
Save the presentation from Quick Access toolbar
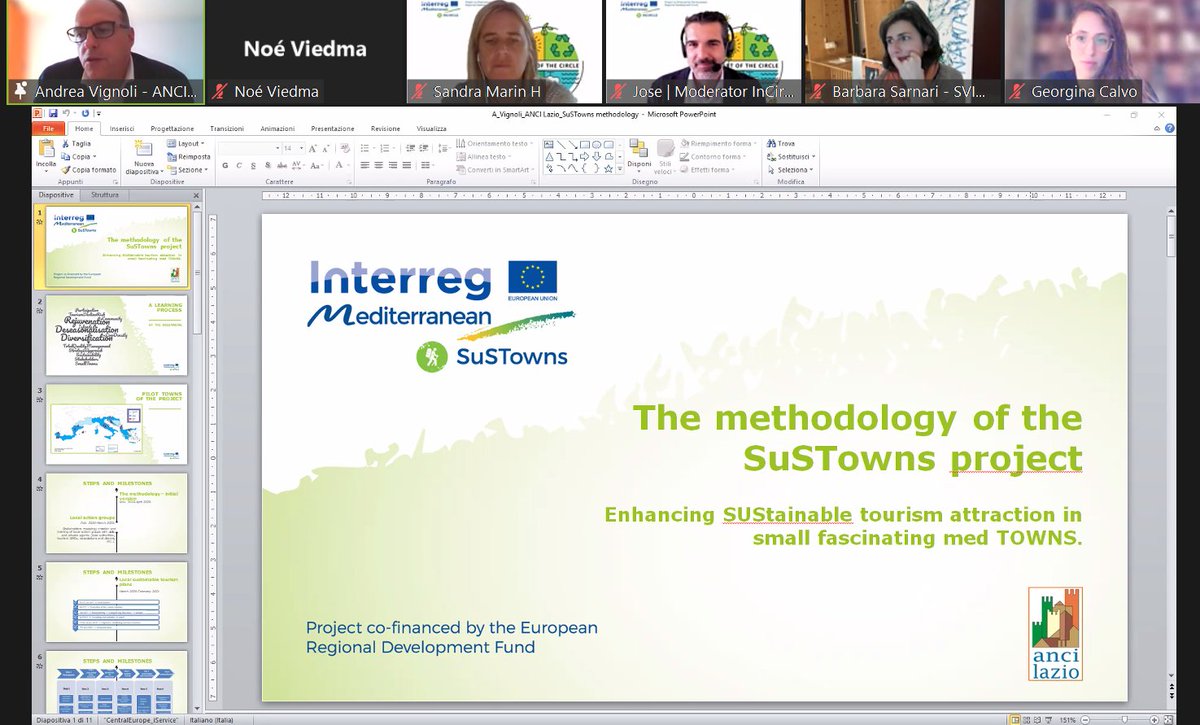pyautogui.click(x=52, y=113)
